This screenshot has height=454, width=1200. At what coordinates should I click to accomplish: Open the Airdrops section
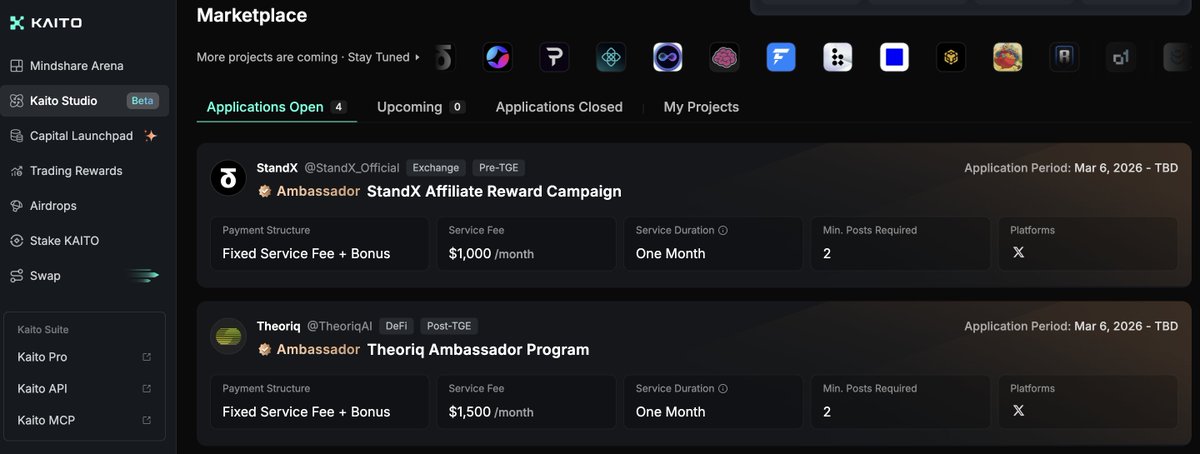53,206
